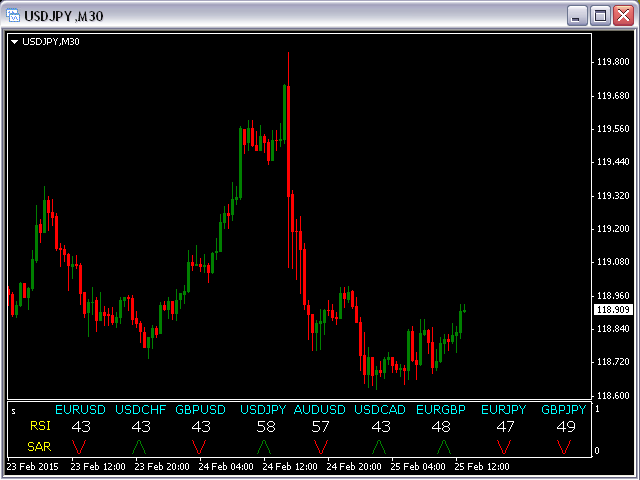The width and height of the screenshot is (640, 480).
Task: Select the AUDUSD pair label
Action: [x=320, y=409]
